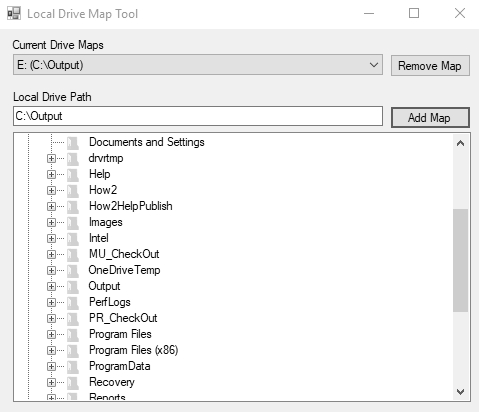Click the folder icon next to Intel
Viewport: 479px width, 412px height.
[73, 238]
